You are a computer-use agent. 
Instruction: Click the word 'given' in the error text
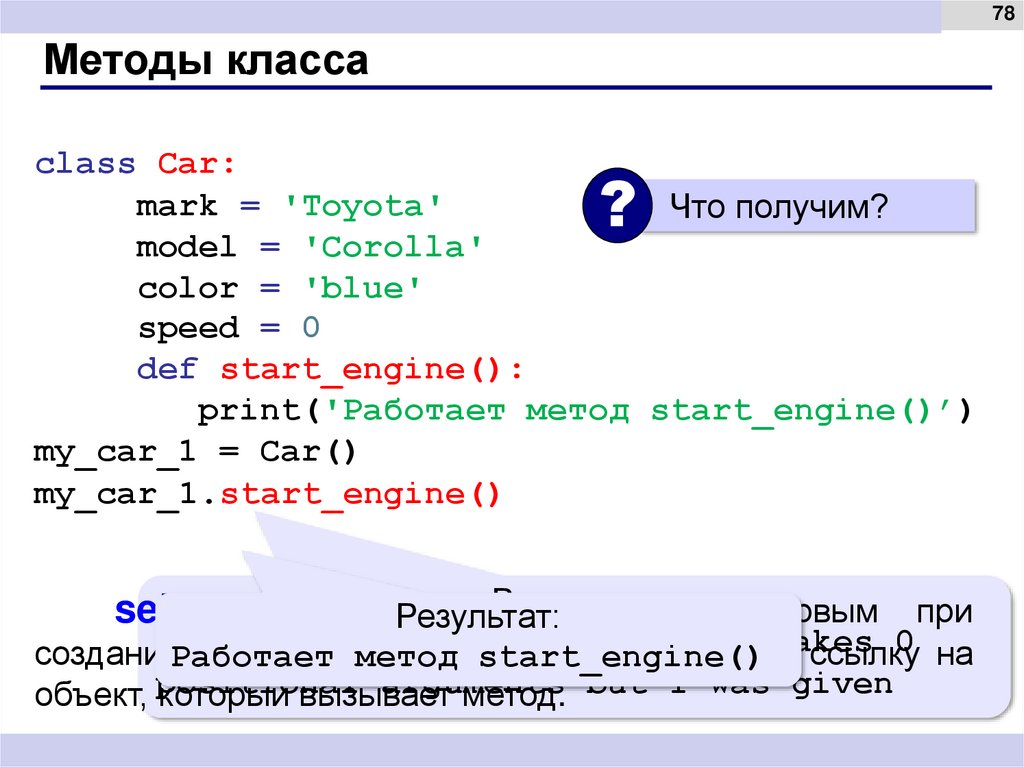click(842, 685)
